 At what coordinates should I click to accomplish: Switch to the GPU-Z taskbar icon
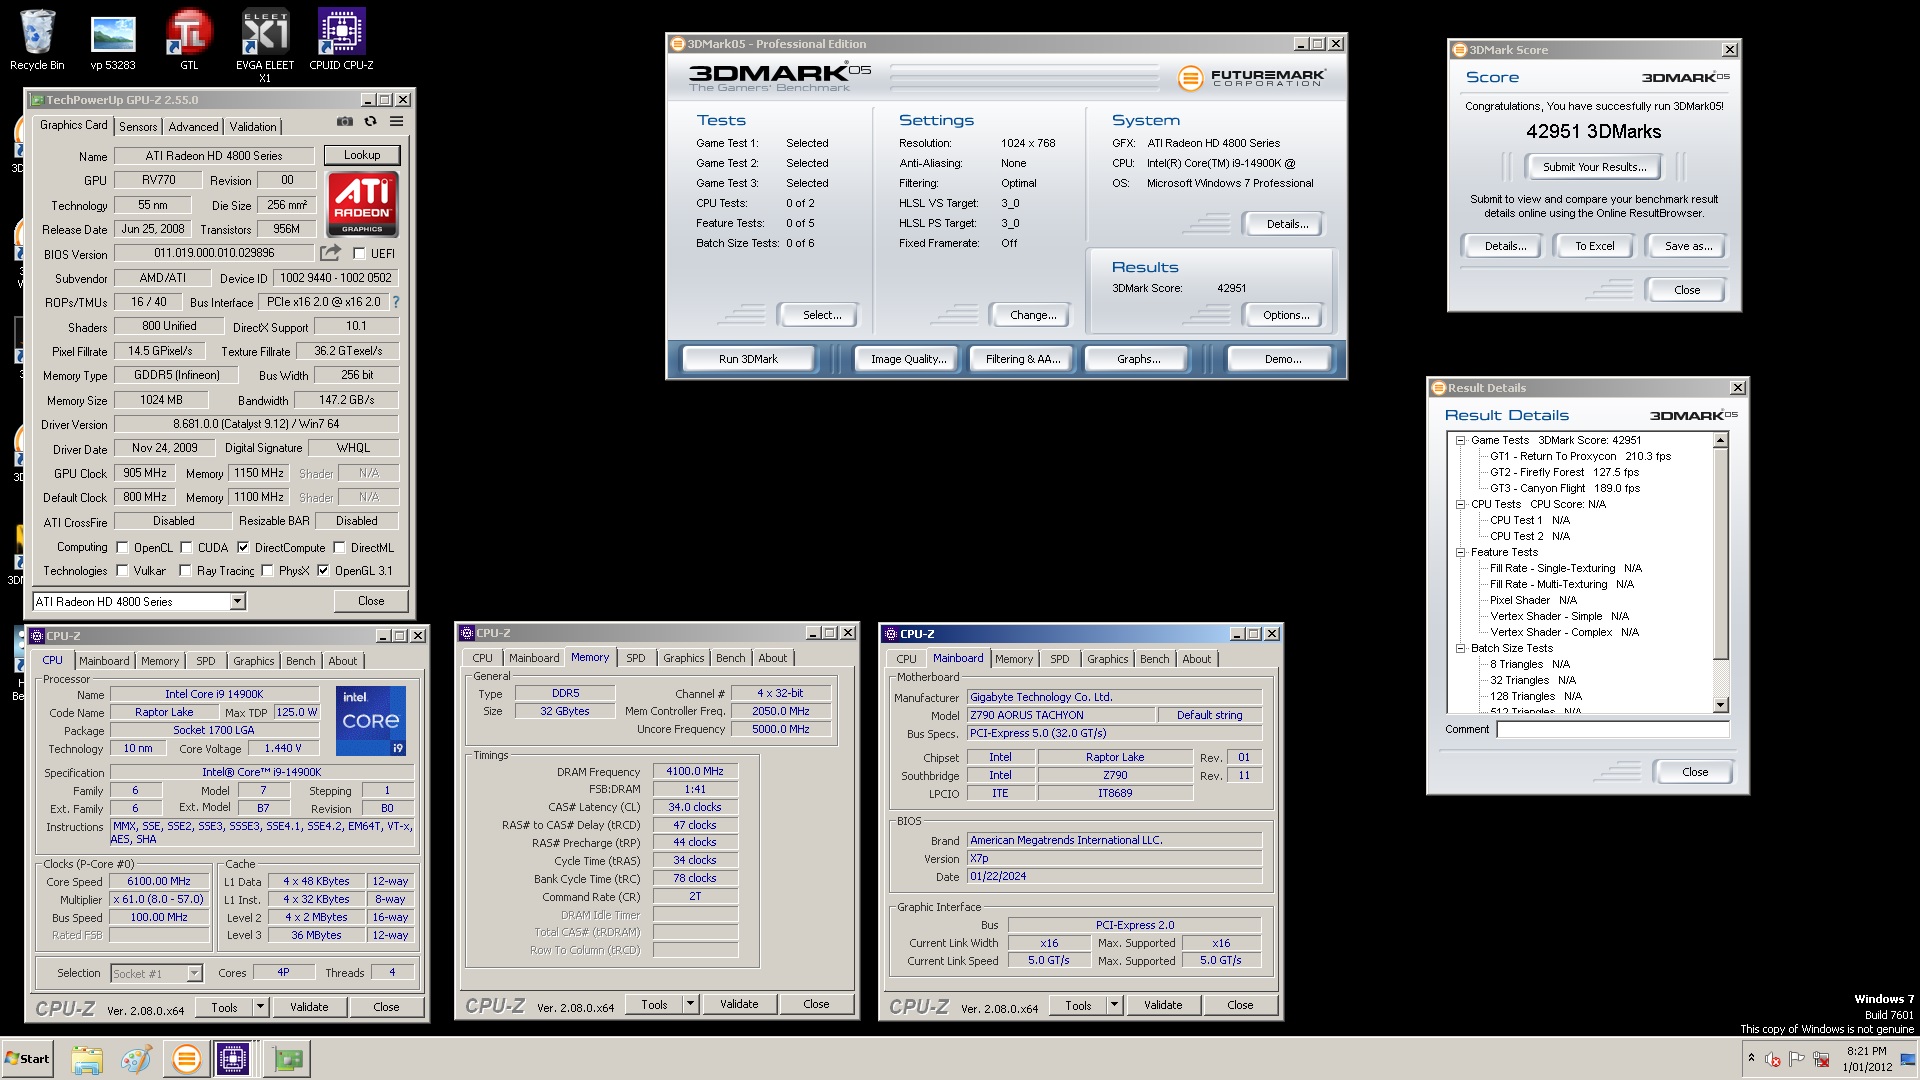tap(288, 1059)
